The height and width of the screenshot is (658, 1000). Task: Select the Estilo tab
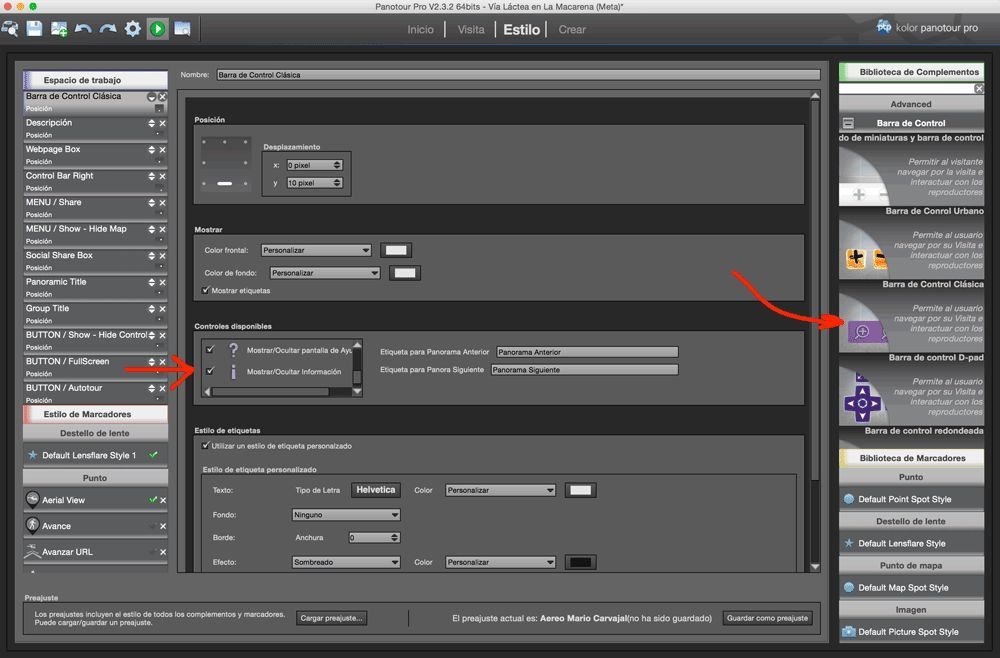coord(521,29)
